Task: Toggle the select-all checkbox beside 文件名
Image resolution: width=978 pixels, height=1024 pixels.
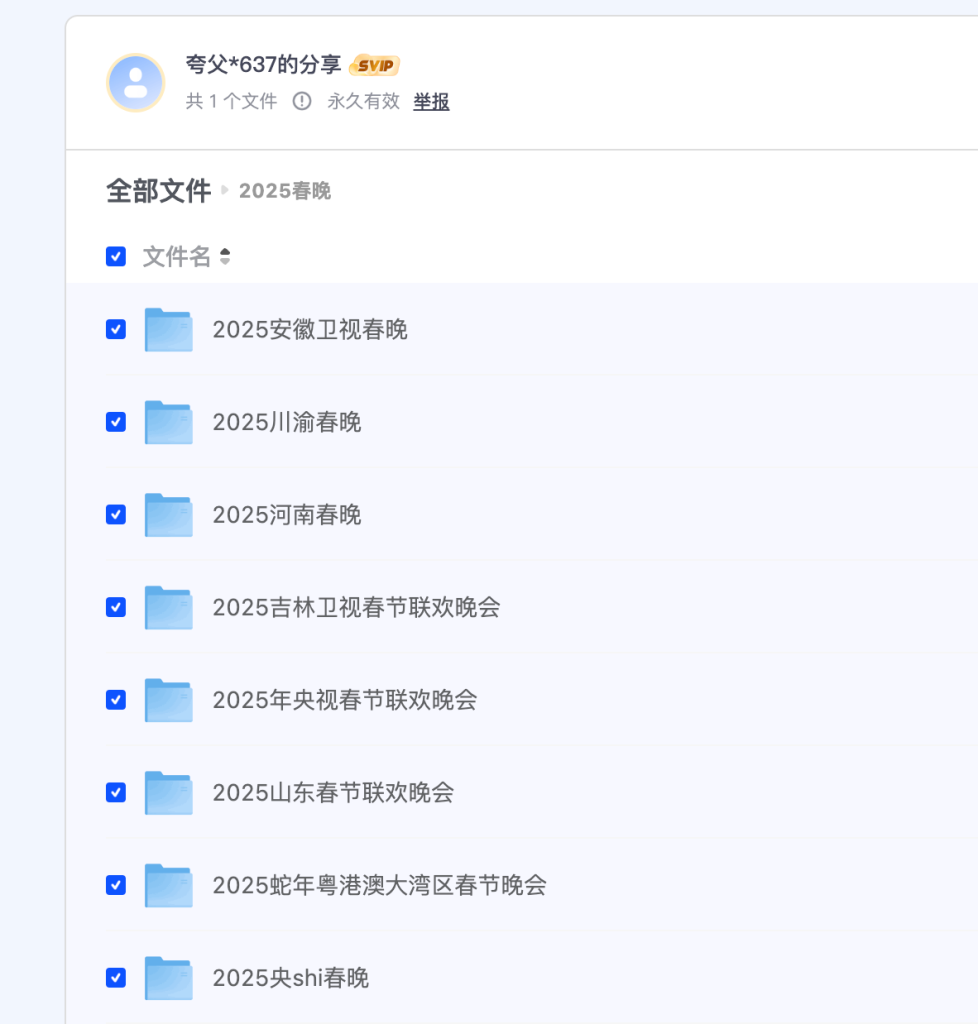Action: click(116, 257)
